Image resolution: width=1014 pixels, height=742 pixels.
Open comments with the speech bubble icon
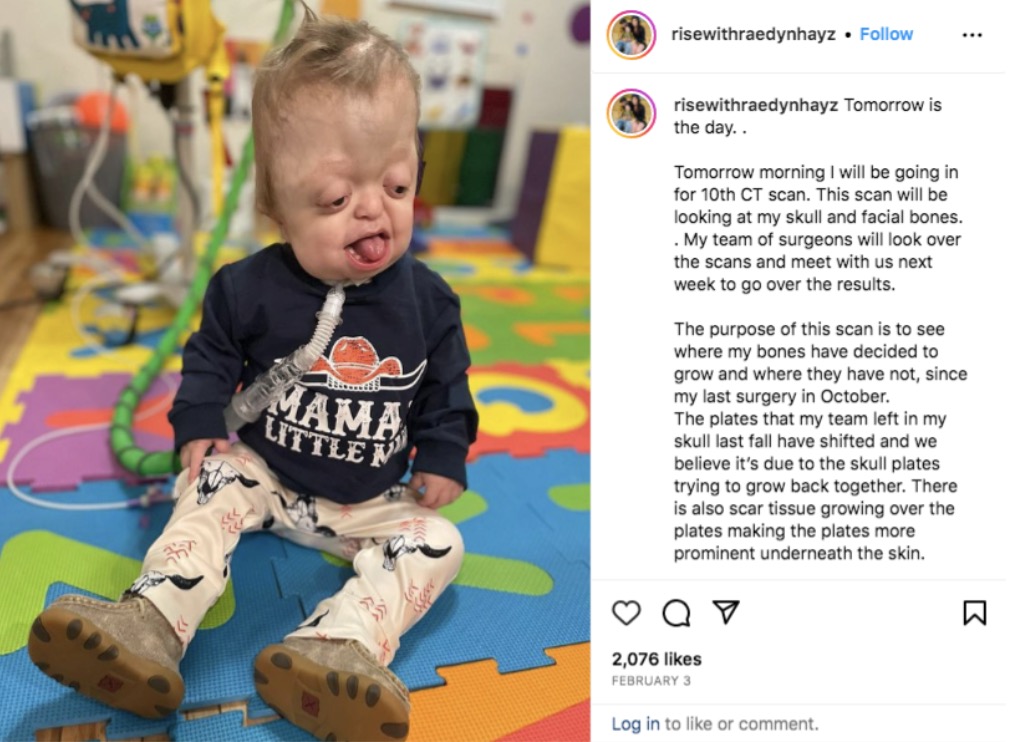coord(676,613)
